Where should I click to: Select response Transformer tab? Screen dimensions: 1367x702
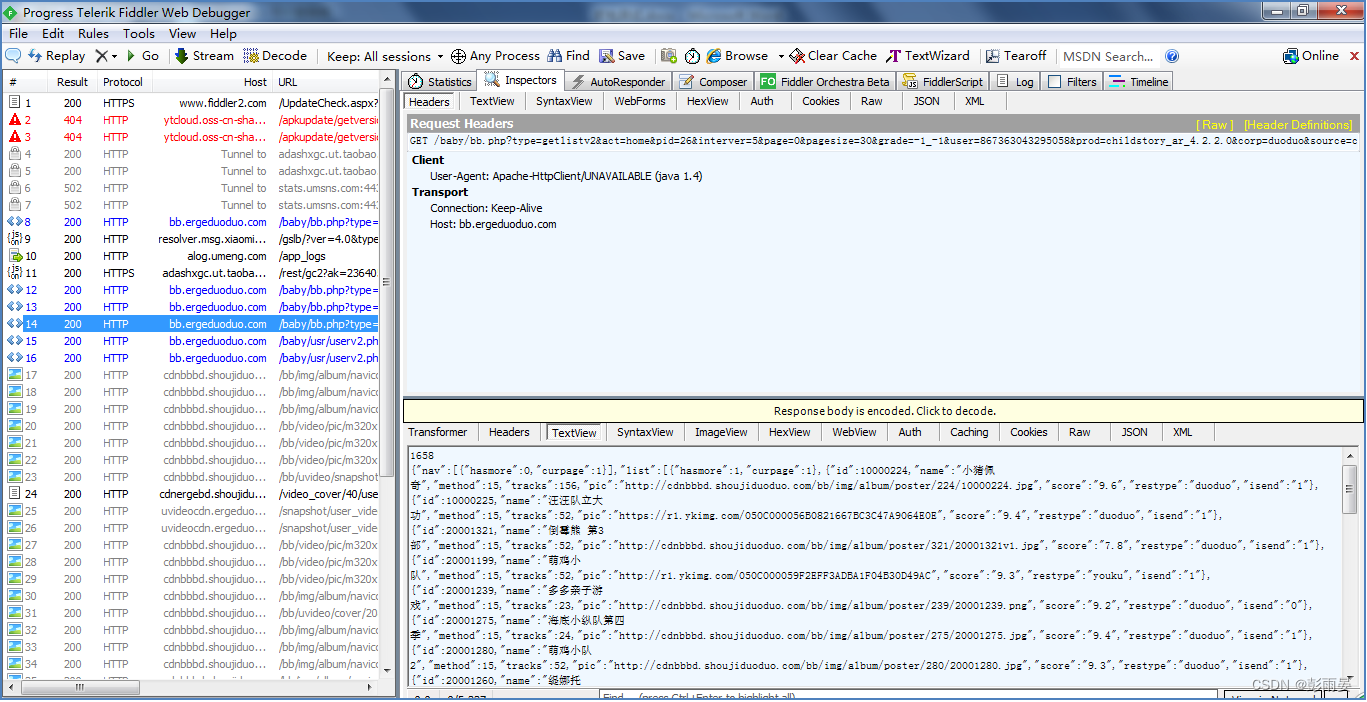coord(437,432)
